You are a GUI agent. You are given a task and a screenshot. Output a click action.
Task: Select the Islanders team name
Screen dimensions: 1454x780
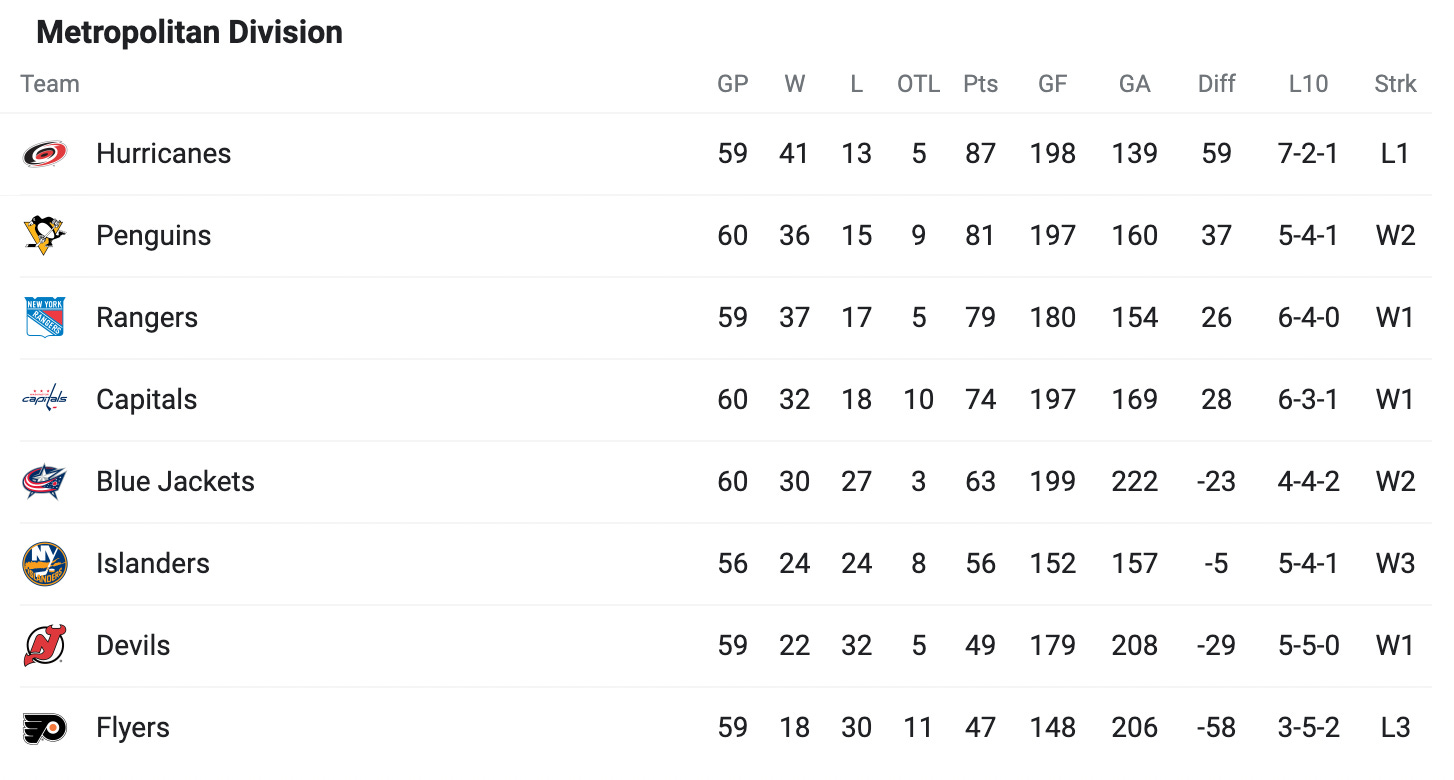click(x=153, y=564)
